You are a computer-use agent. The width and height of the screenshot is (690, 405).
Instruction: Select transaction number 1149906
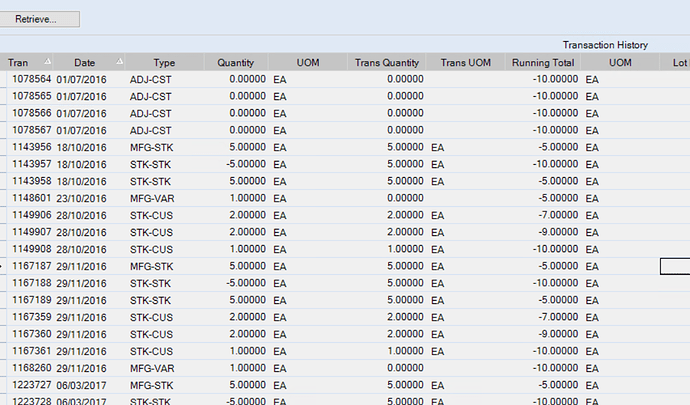click(x=32, y=215)
